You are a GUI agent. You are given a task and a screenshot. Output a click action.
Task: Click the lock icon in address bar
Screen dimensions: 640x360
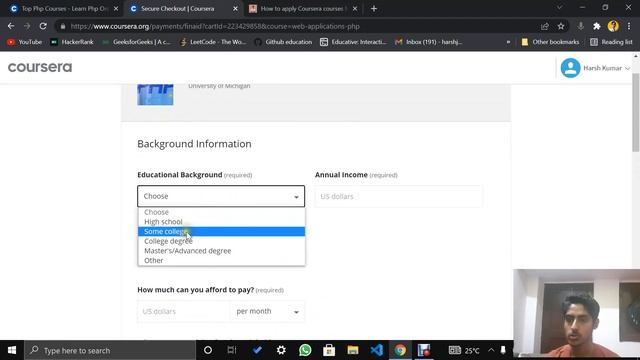pyautogui.click(x=62, y=26)
